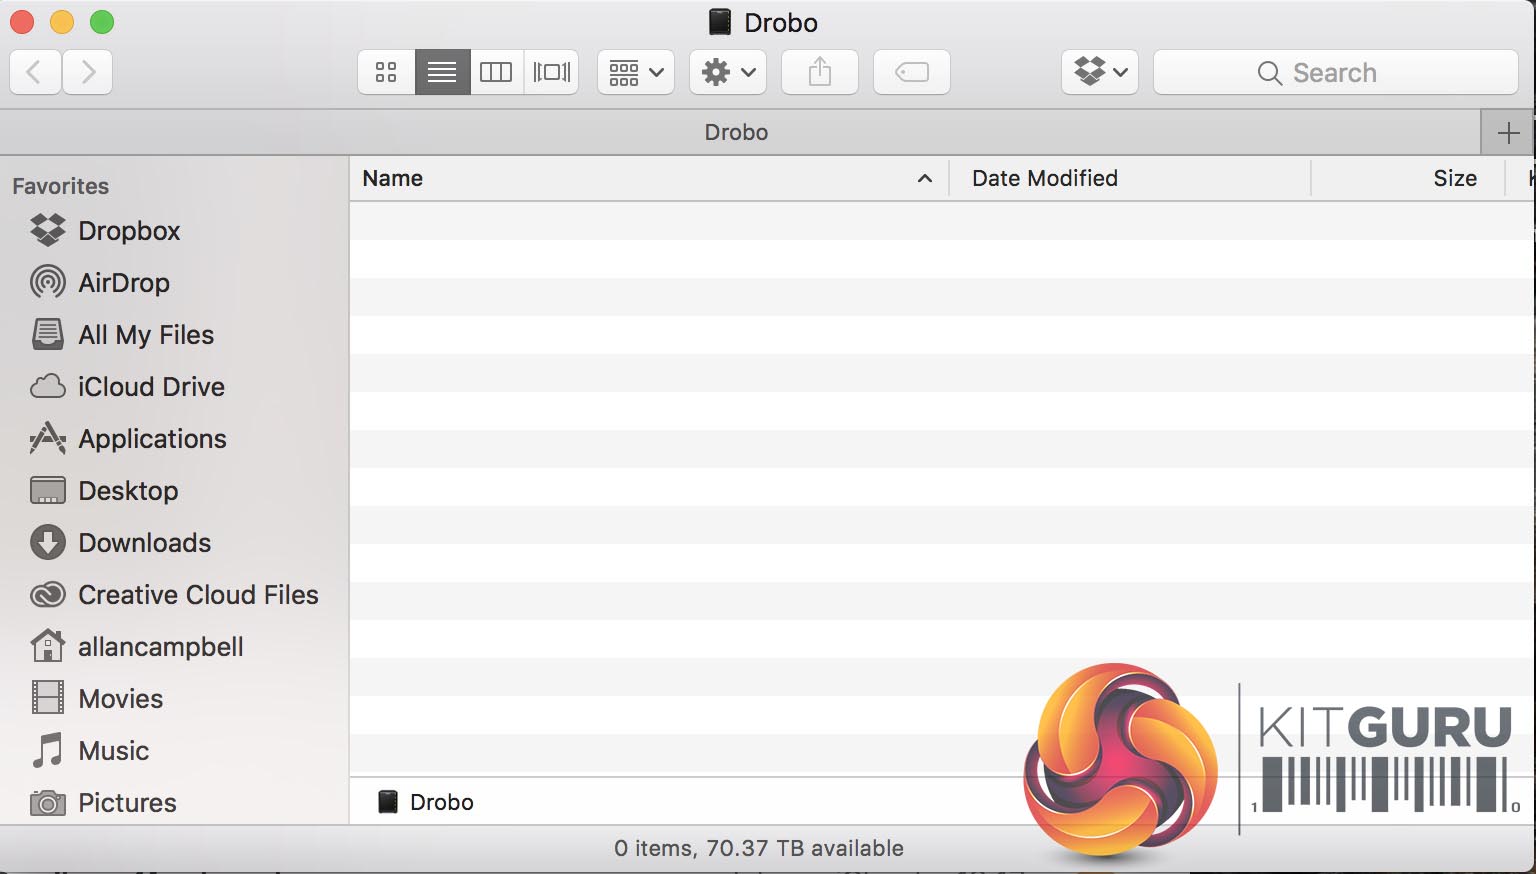This screenshot has height=874, width=1536.
Task: Open Downloads folder in sidebar
Action: pyautogui.click(x=145, y=543)
